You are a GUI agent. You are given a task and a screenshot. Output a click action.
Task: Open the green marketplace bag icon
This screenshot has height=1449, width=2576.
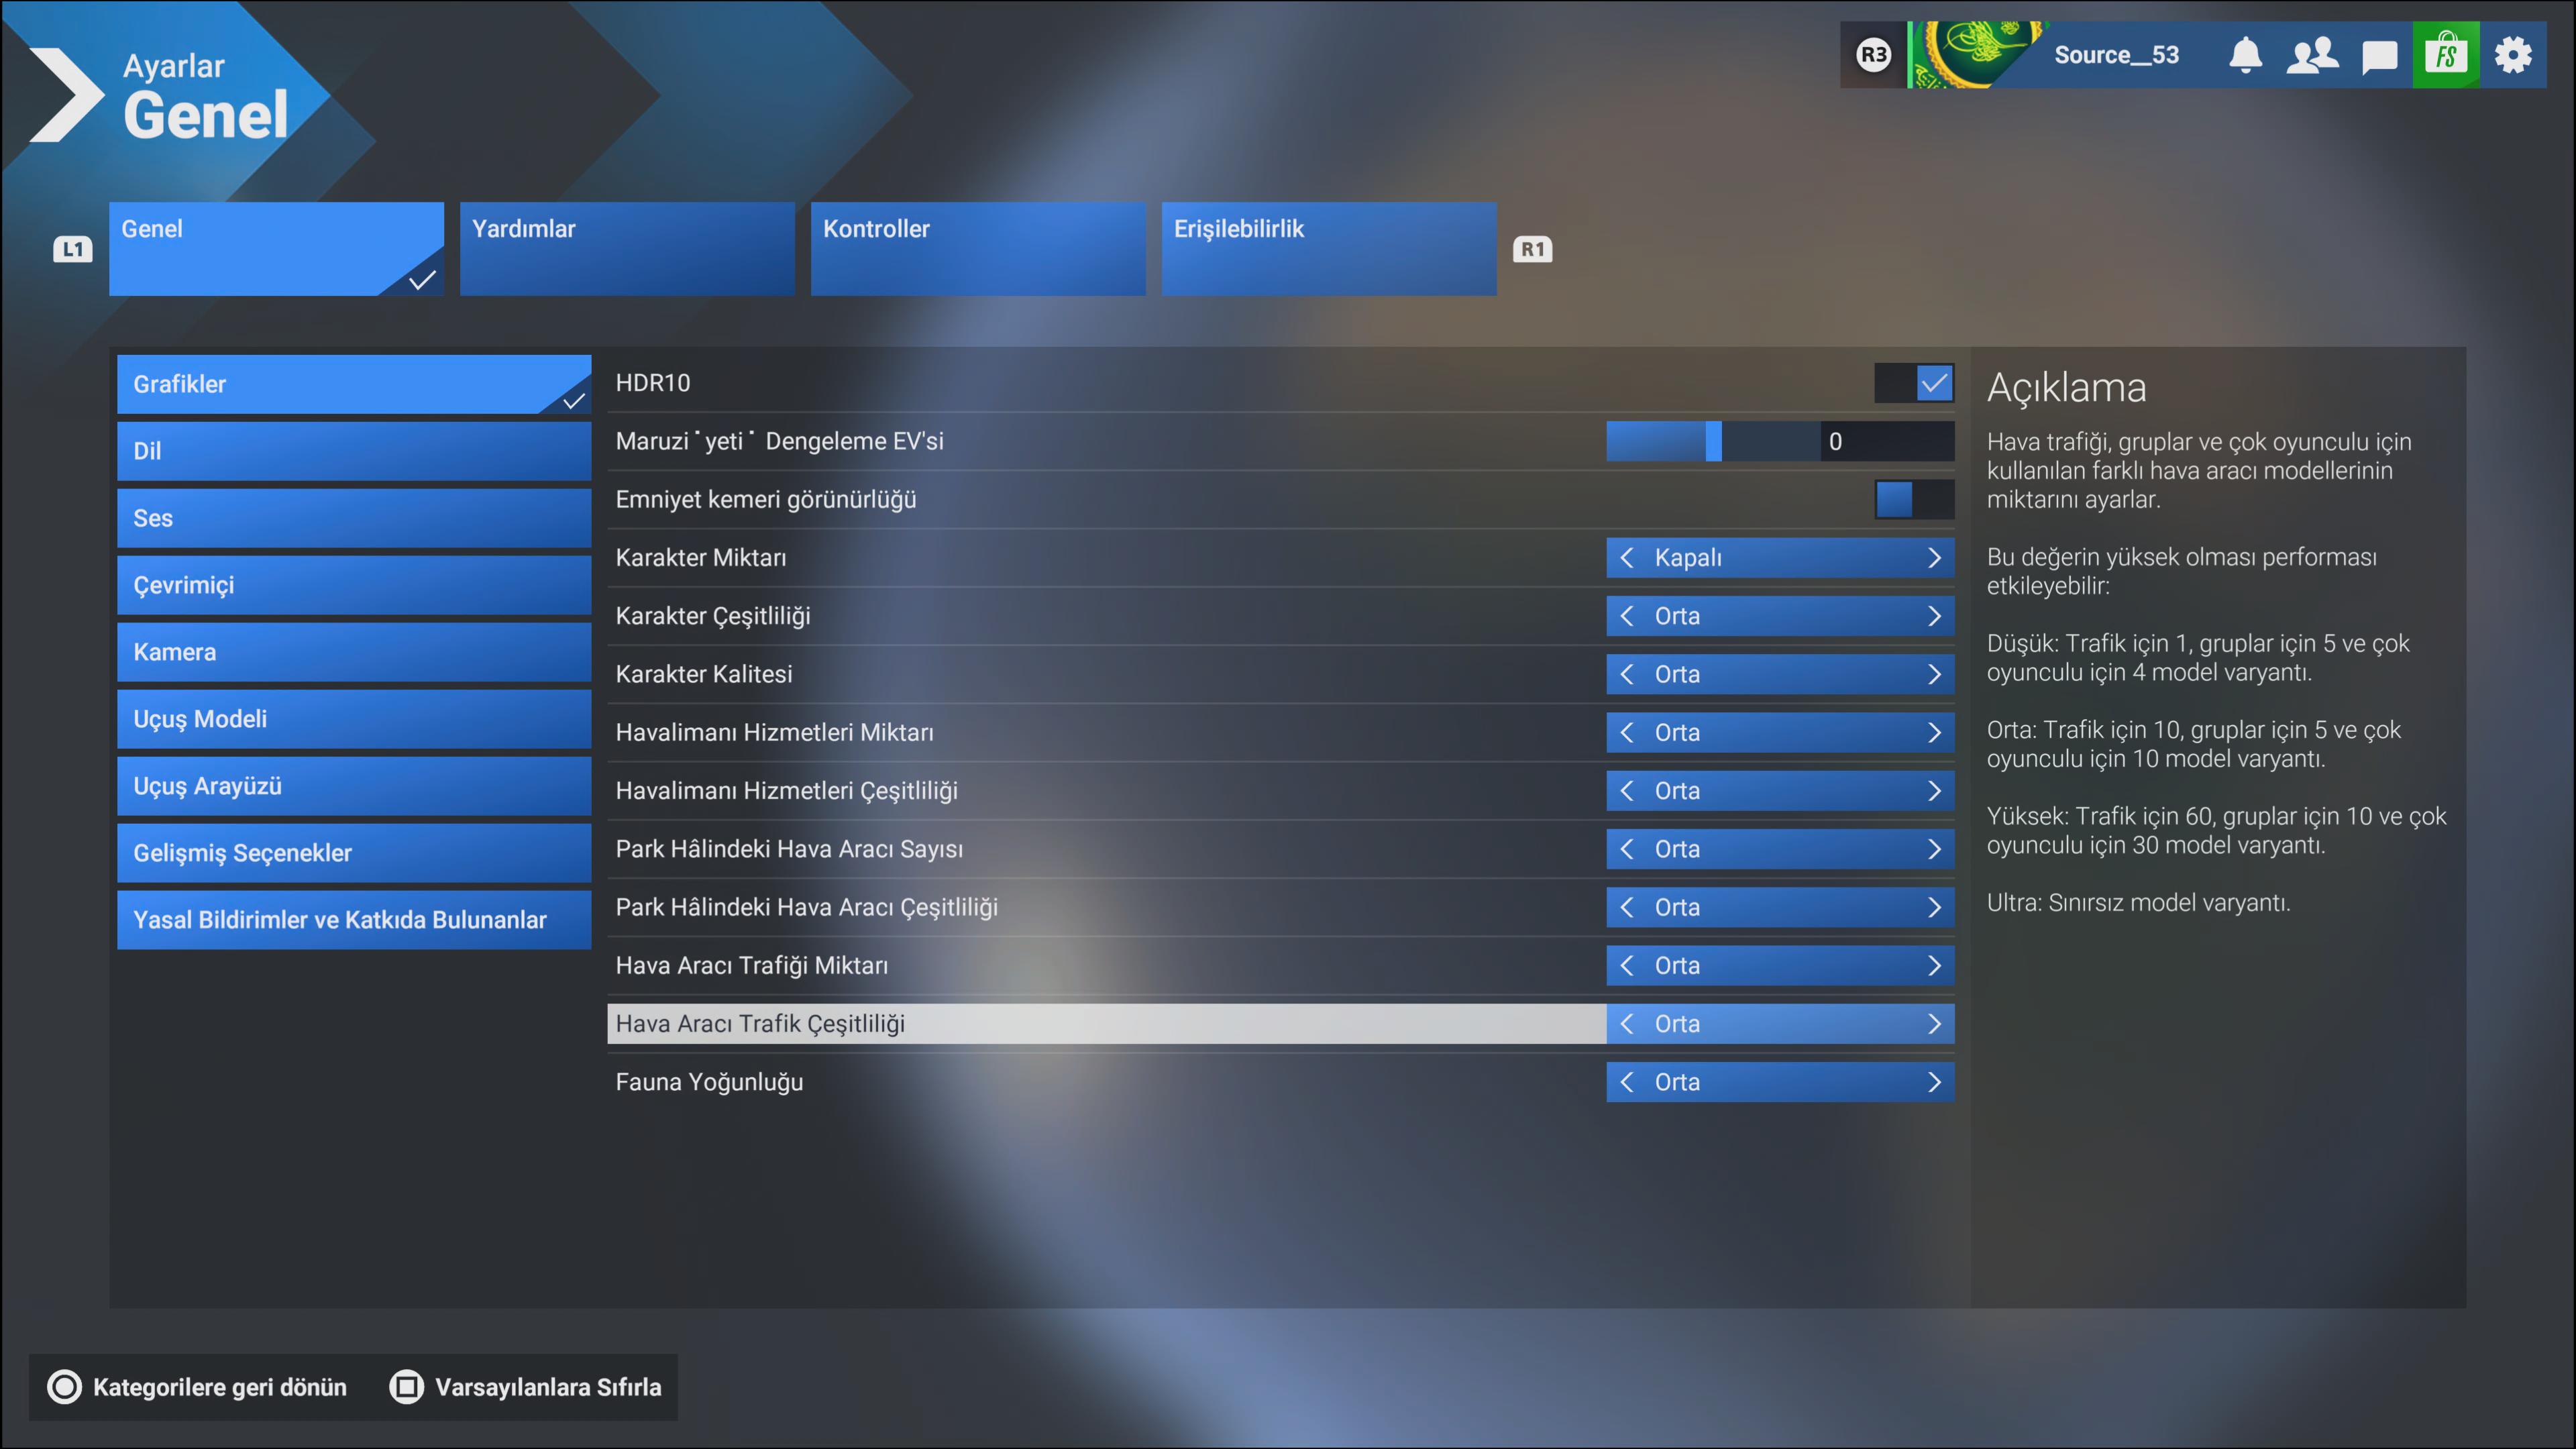2445,55
